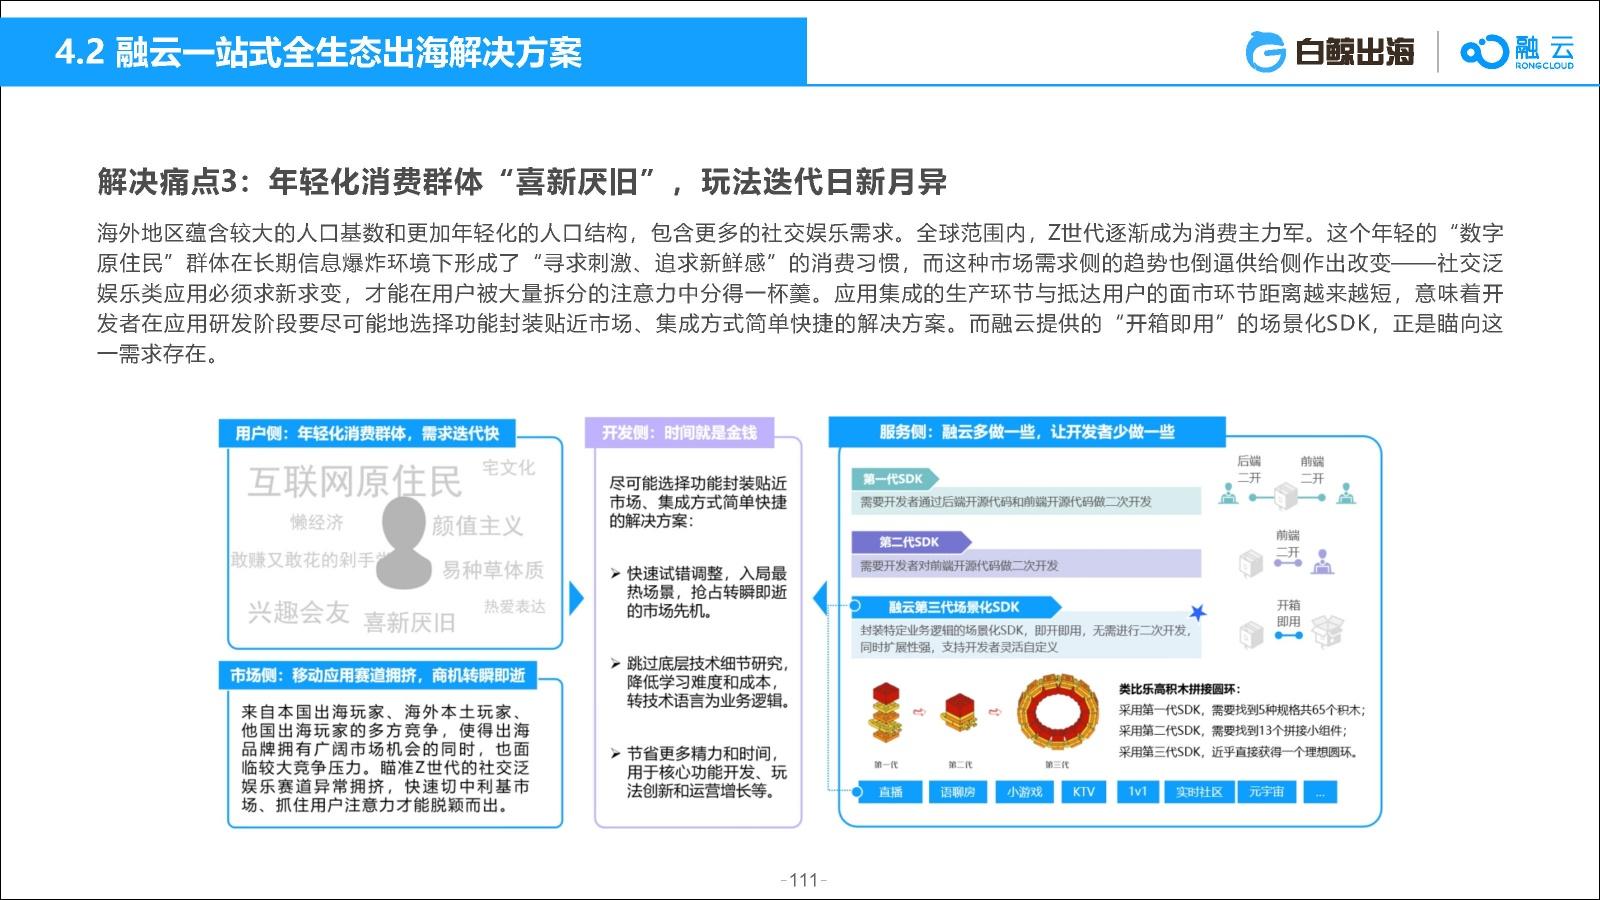Click the 融云 RongCloud logo

[x=1517, y=51]
